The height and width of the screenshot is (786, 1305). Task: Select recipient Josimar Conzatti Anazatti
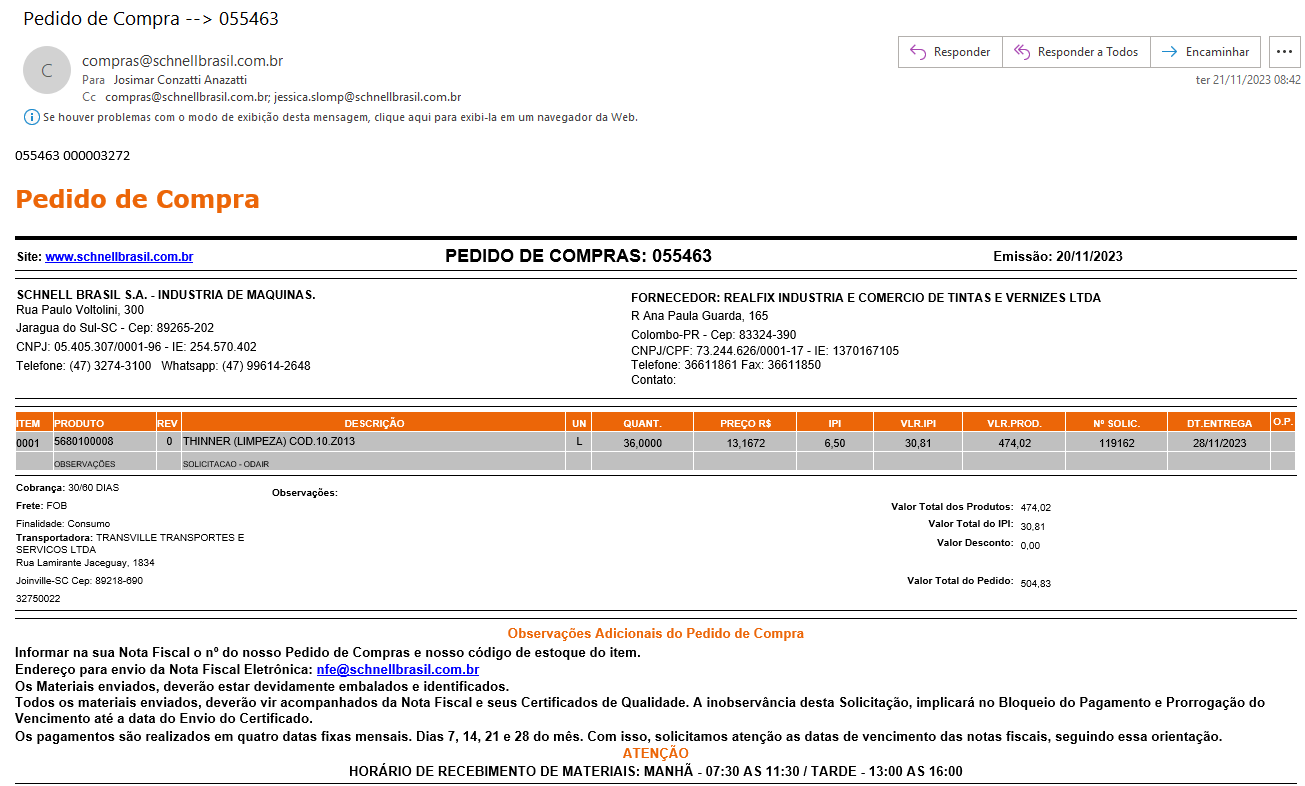(x=180, y=80)
